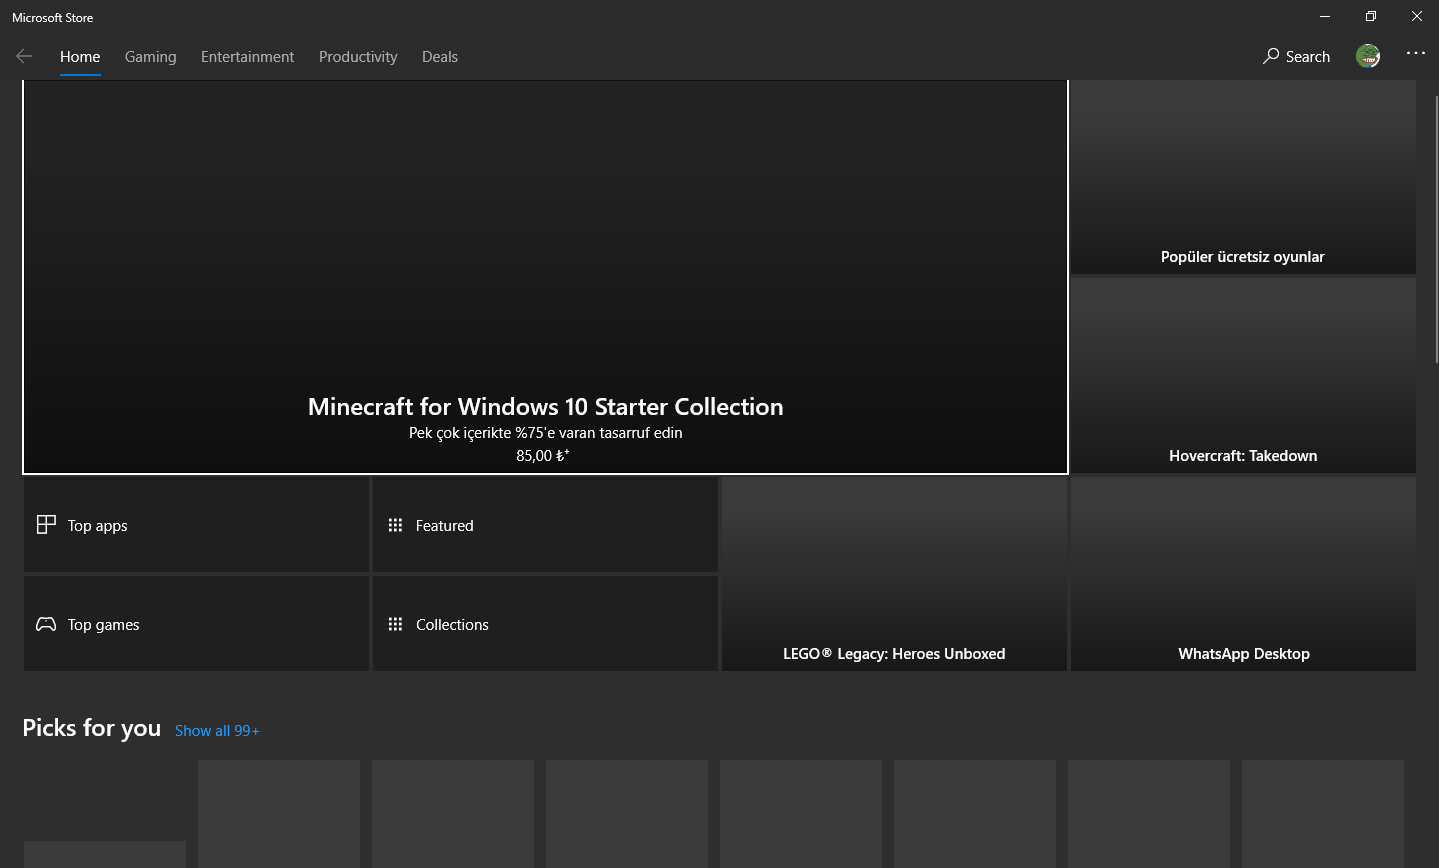This screenshot has height=868, width=1439.
Task: Close the Microsoft Store window
Action: pos(1416,16)
